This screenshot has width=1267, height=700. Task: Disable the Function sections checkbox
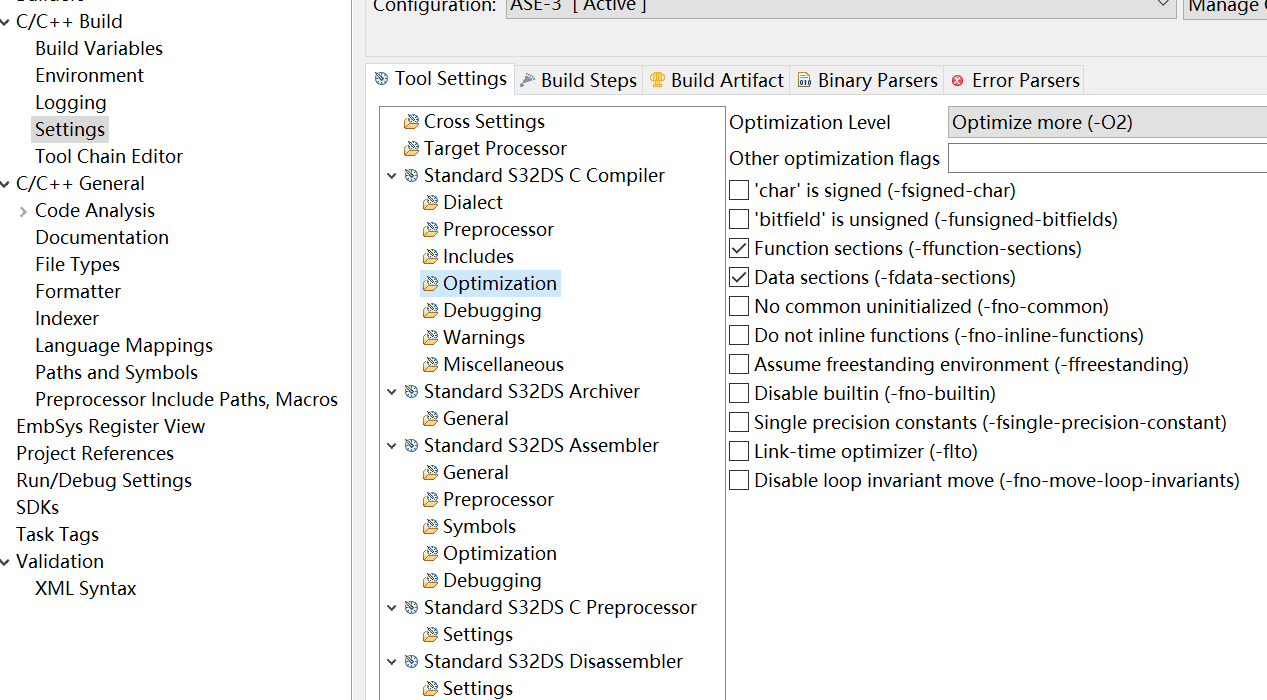click(x=739, y=248)
